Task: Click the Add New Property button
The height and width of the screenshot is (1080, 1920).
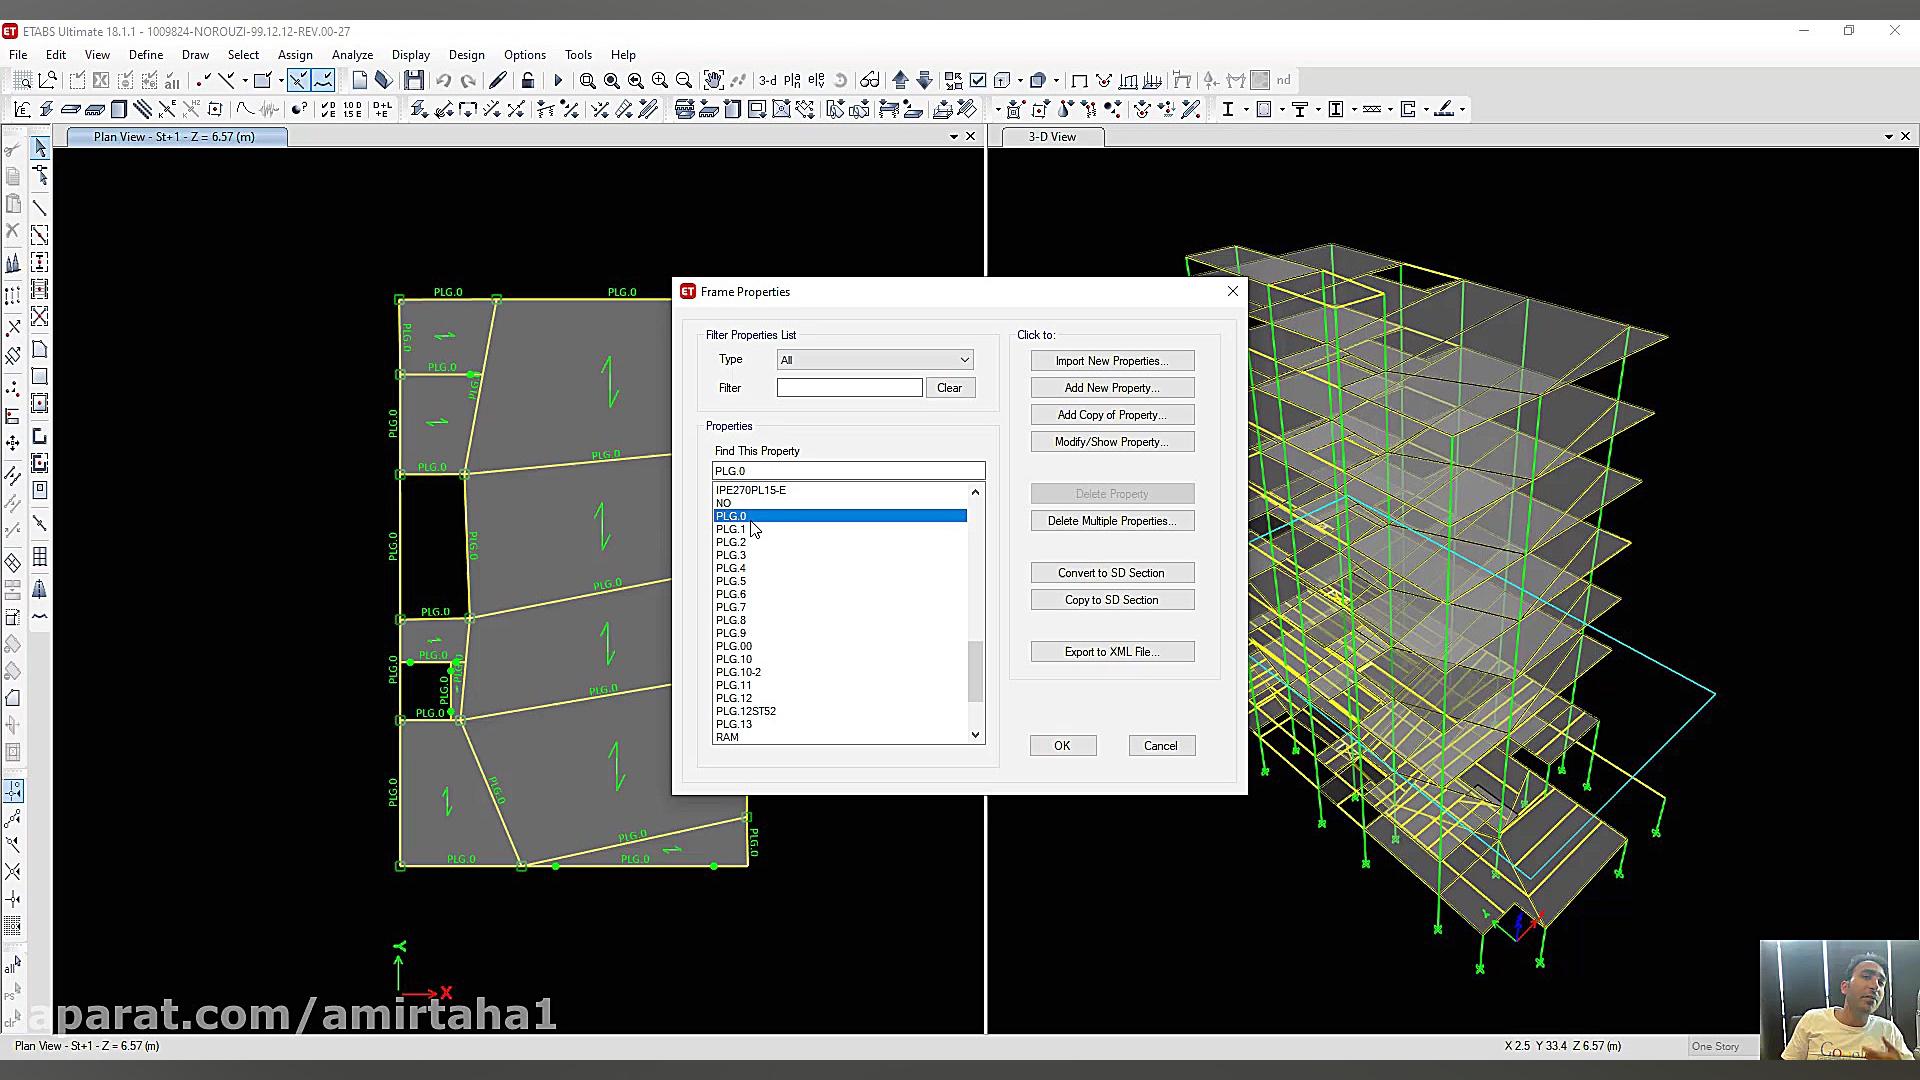Action: 1112,388
